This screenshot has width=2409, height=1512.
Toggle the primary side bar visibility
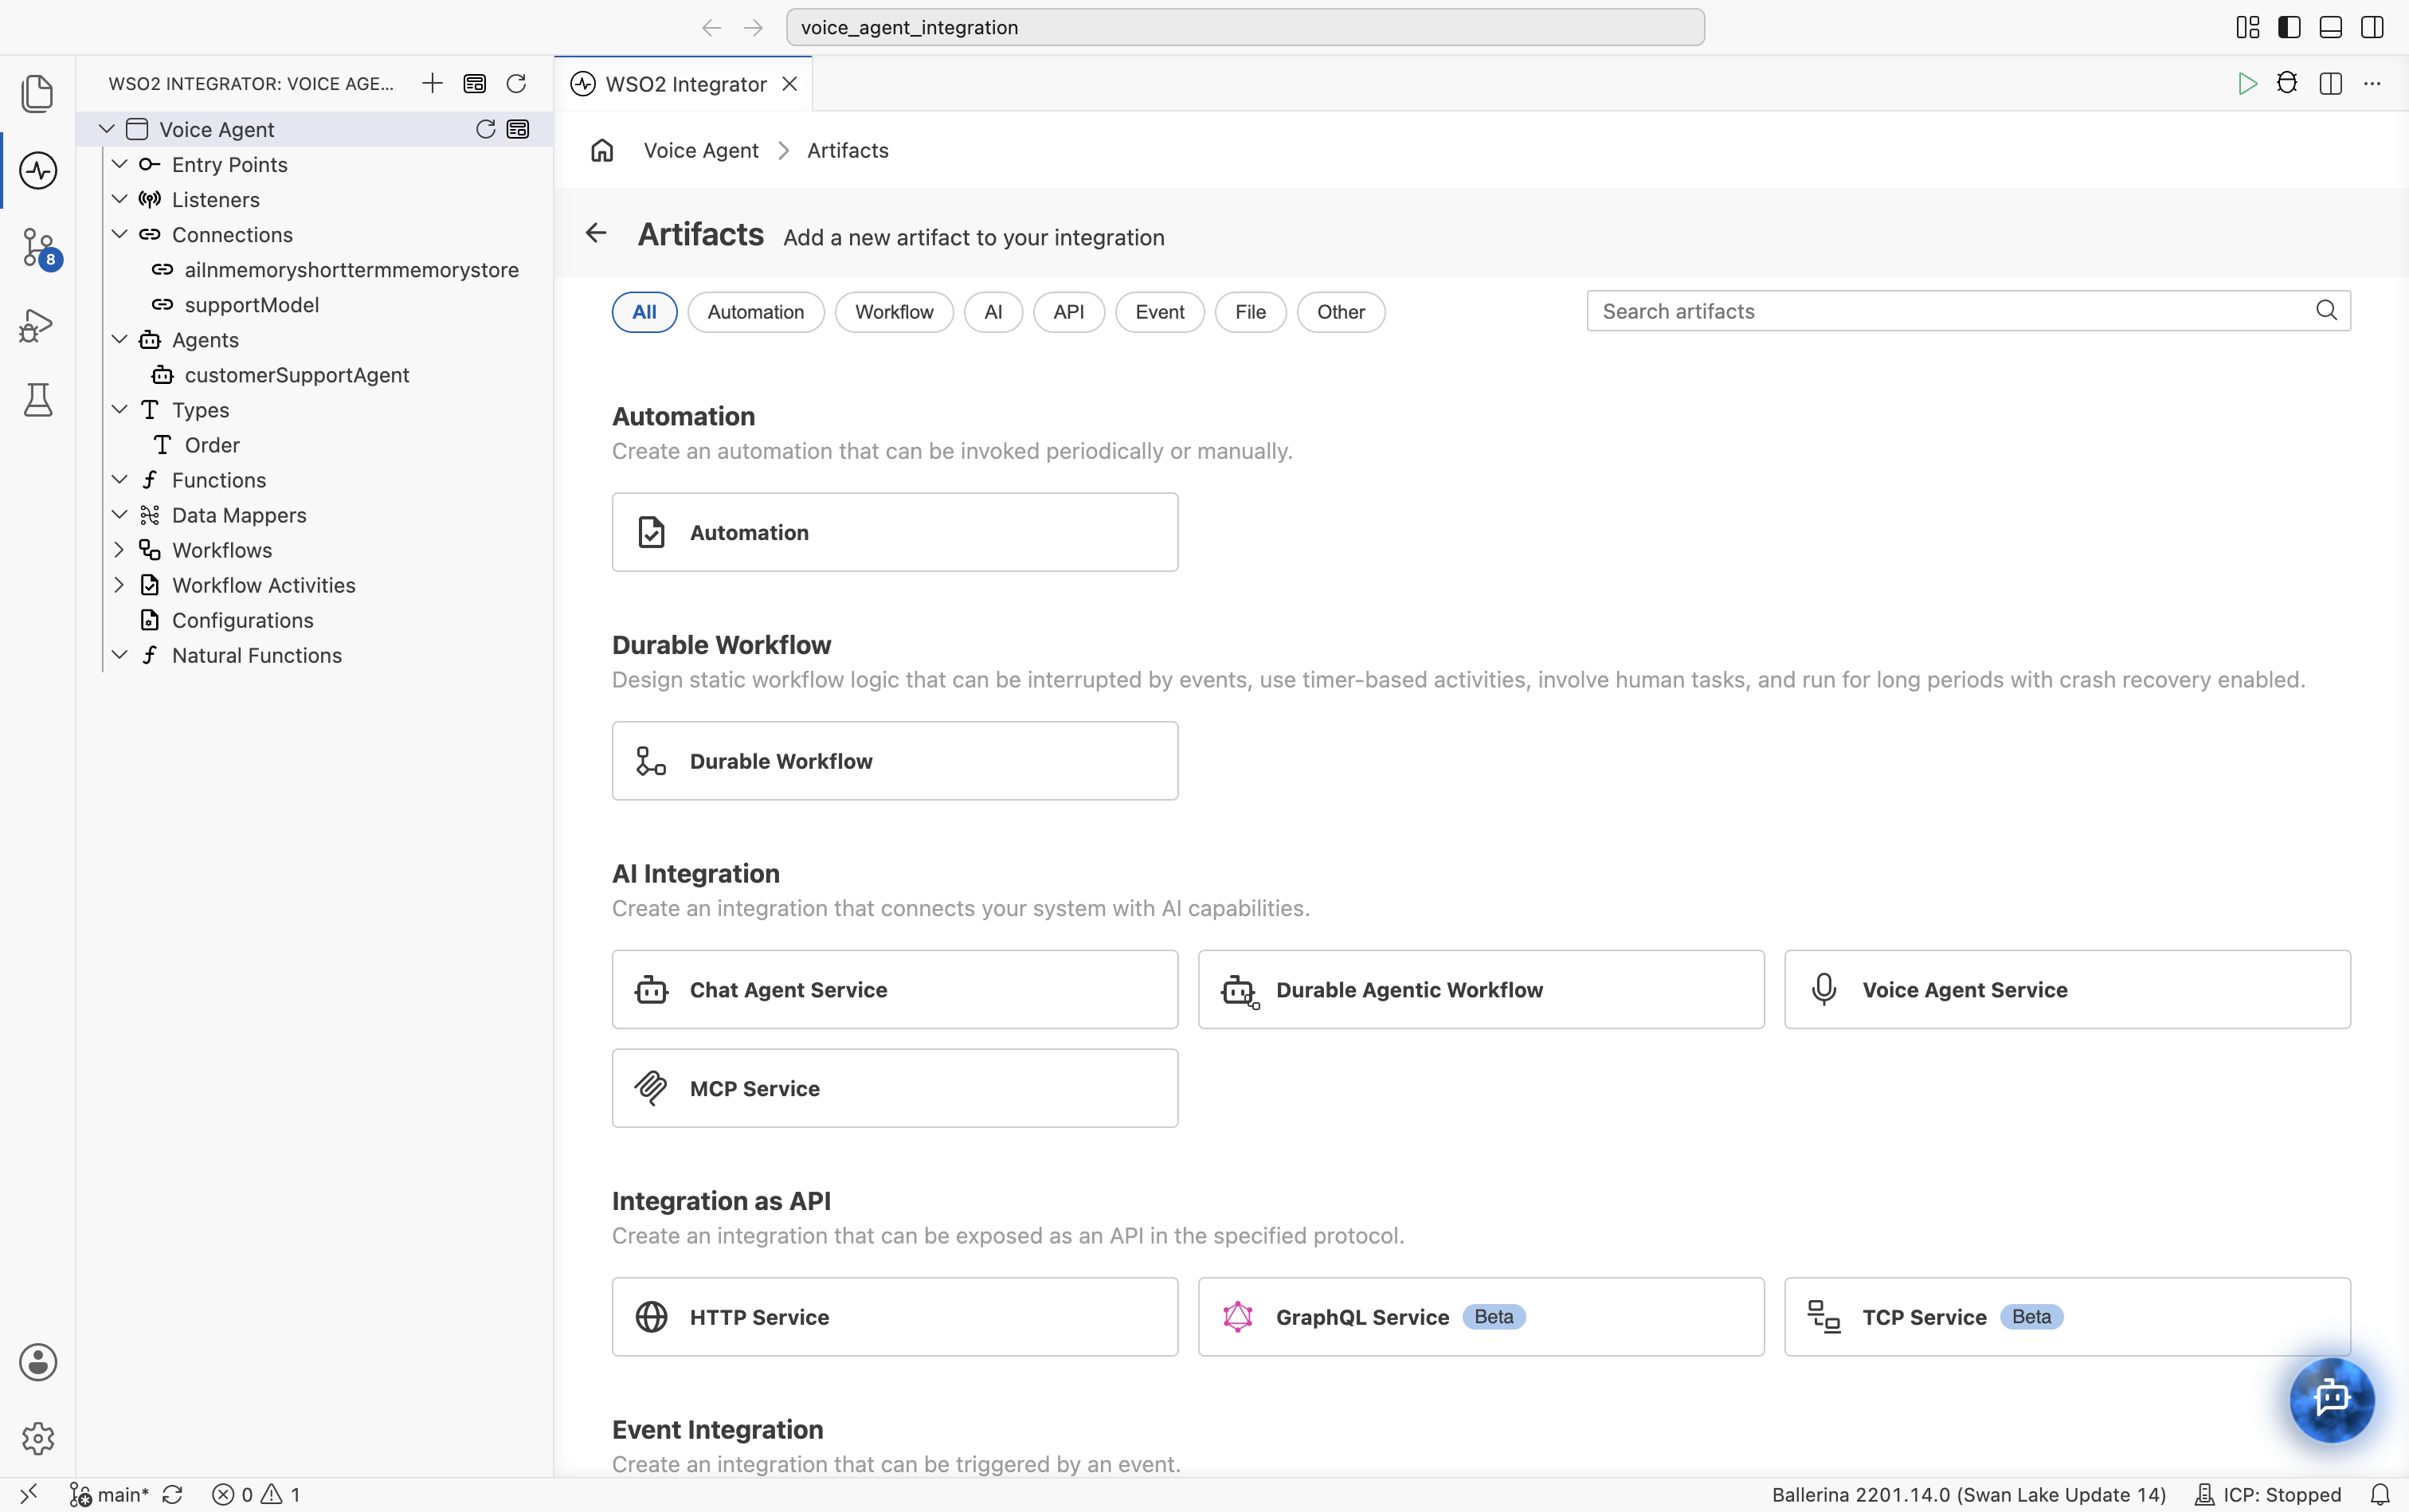point(2289,27)
